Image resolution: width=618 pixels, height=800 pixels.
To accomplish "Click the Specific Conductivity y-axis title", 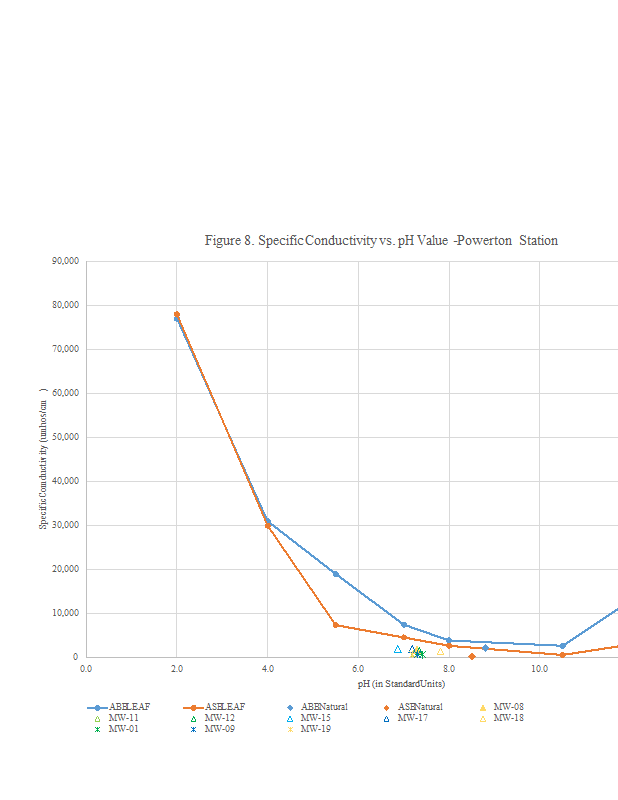I will click(x=43, y=458).
